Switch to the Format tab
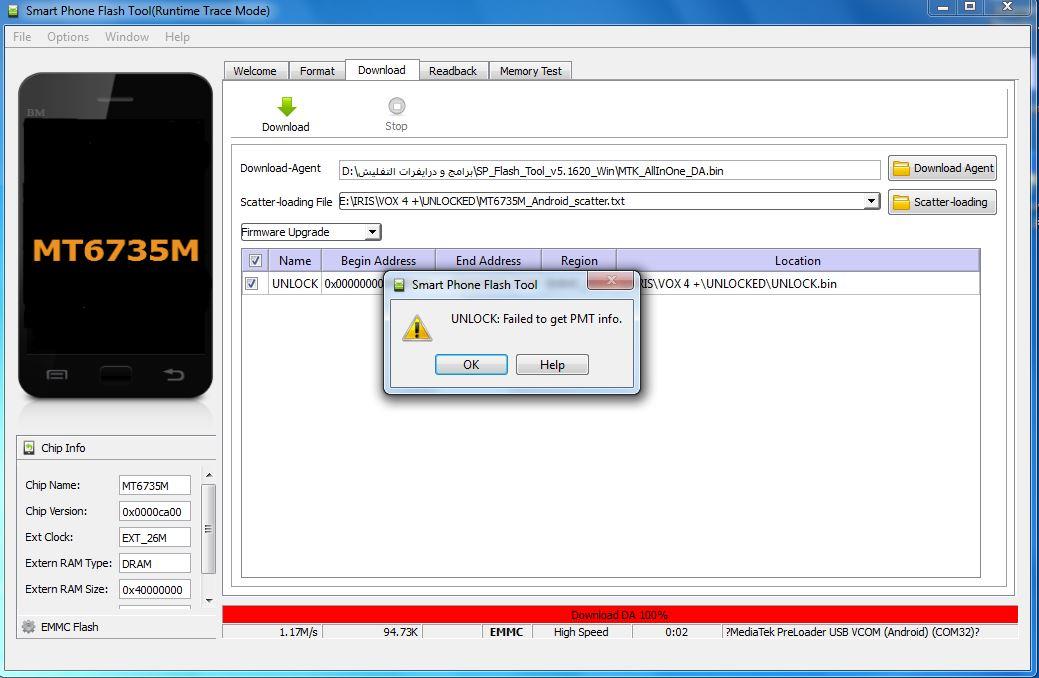Viewport: 1039px width, 678px height. point(317,71)
